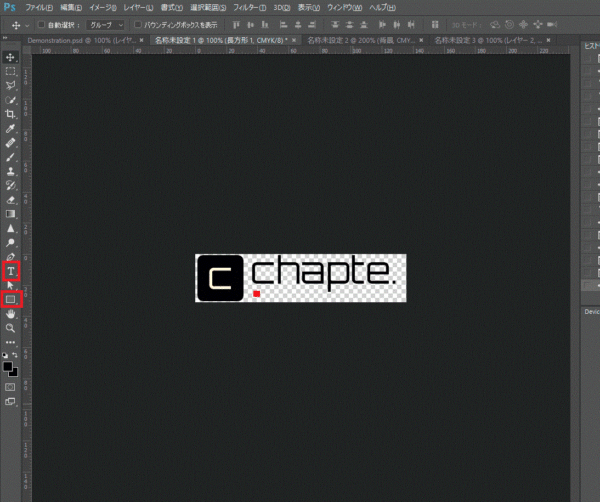The width and height of the screenshot is (600, 502).
Task: Align vertical centers in options bar
Action: (251, 25)
